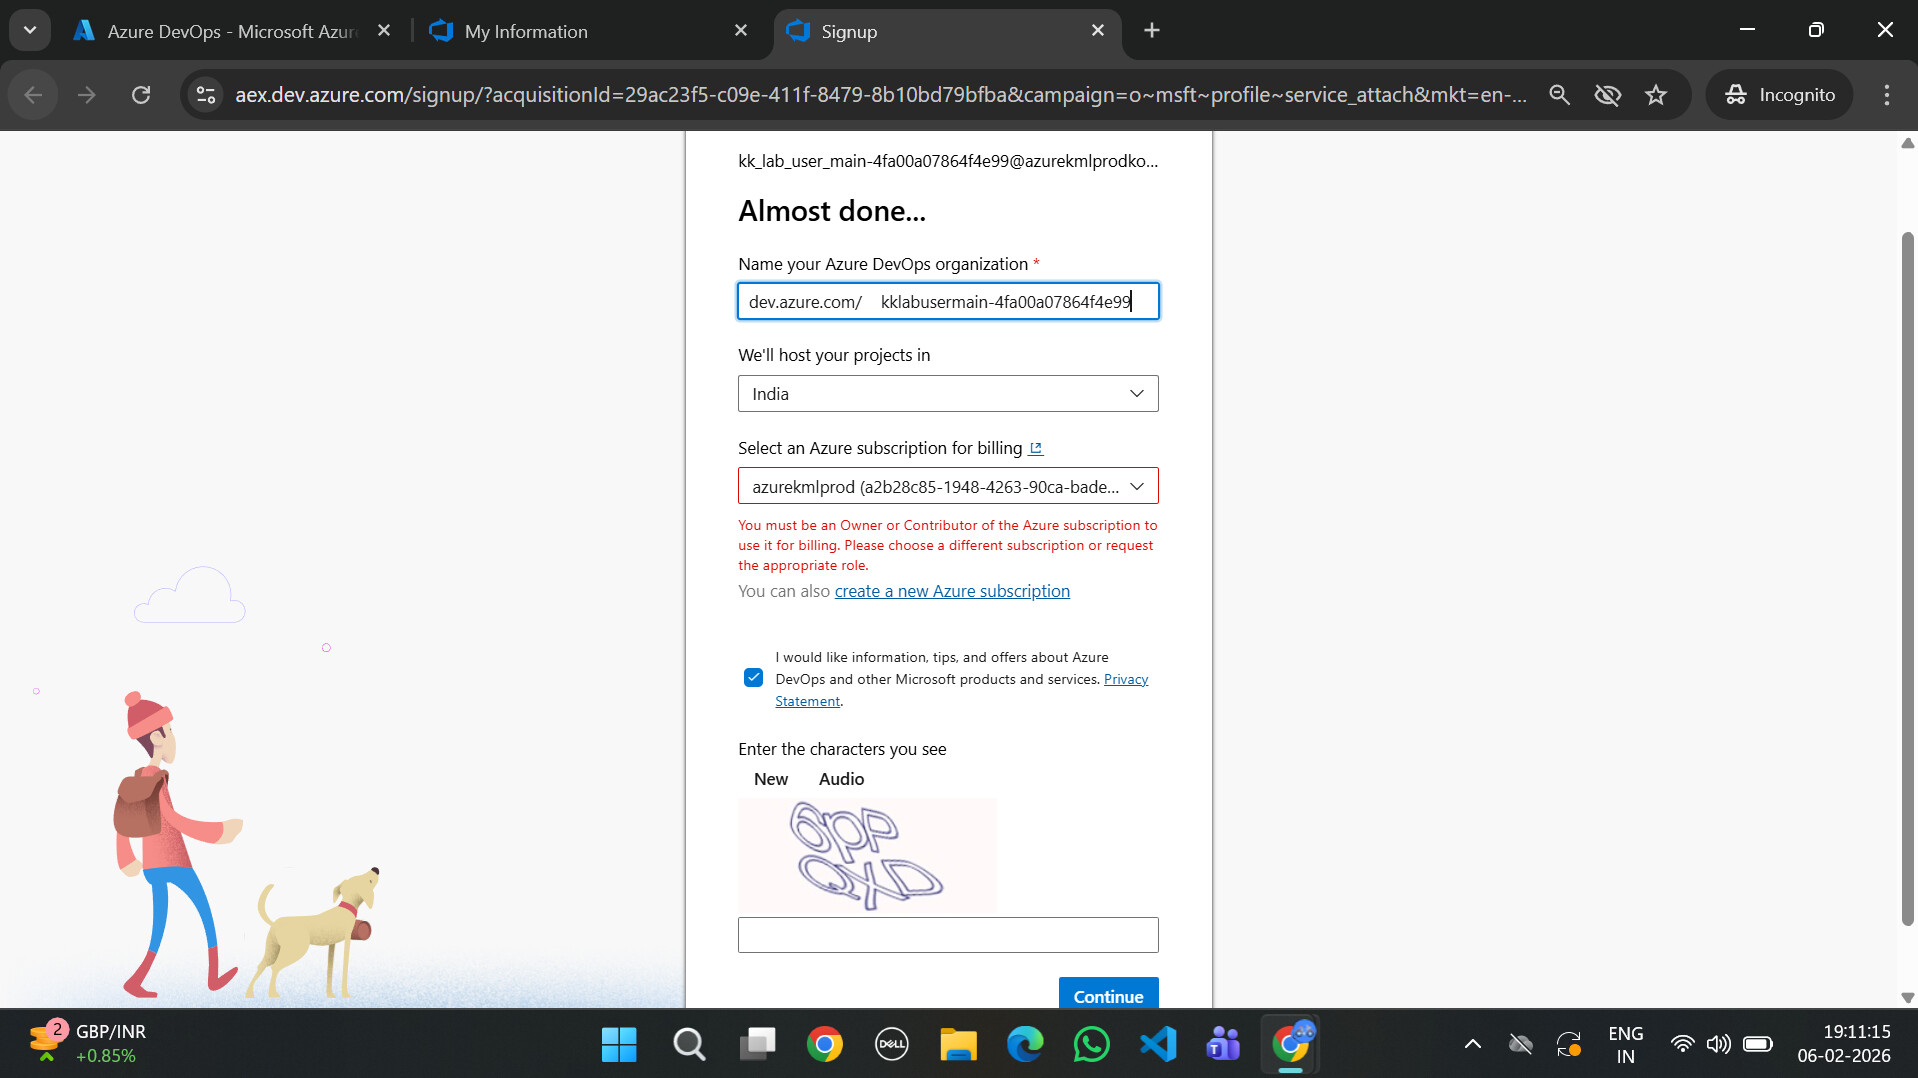This screenshot has height=1078, width=1918.
Task: Open the Windows Start menu
Action: point(619,1045)
